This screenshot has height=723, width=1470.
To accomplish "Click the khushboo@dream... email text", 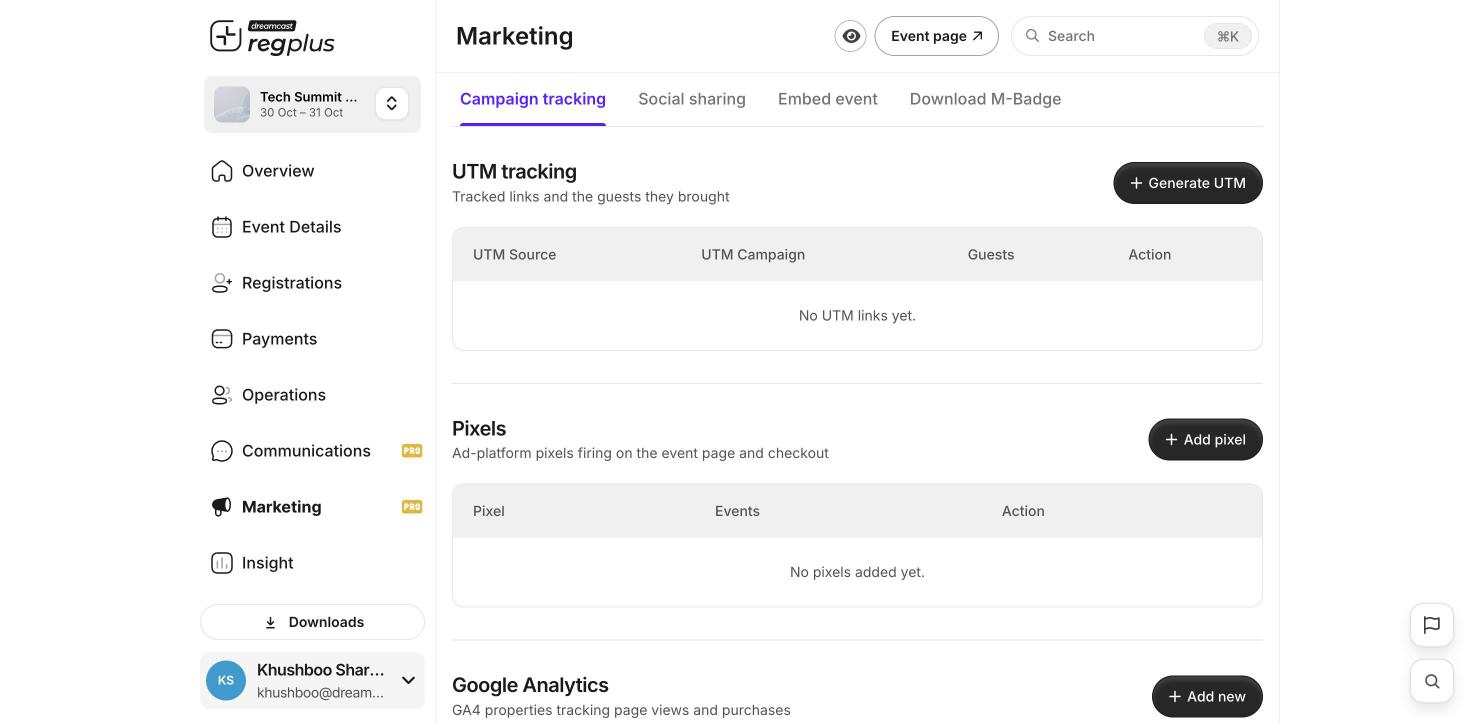I will [x=320, y=693].
